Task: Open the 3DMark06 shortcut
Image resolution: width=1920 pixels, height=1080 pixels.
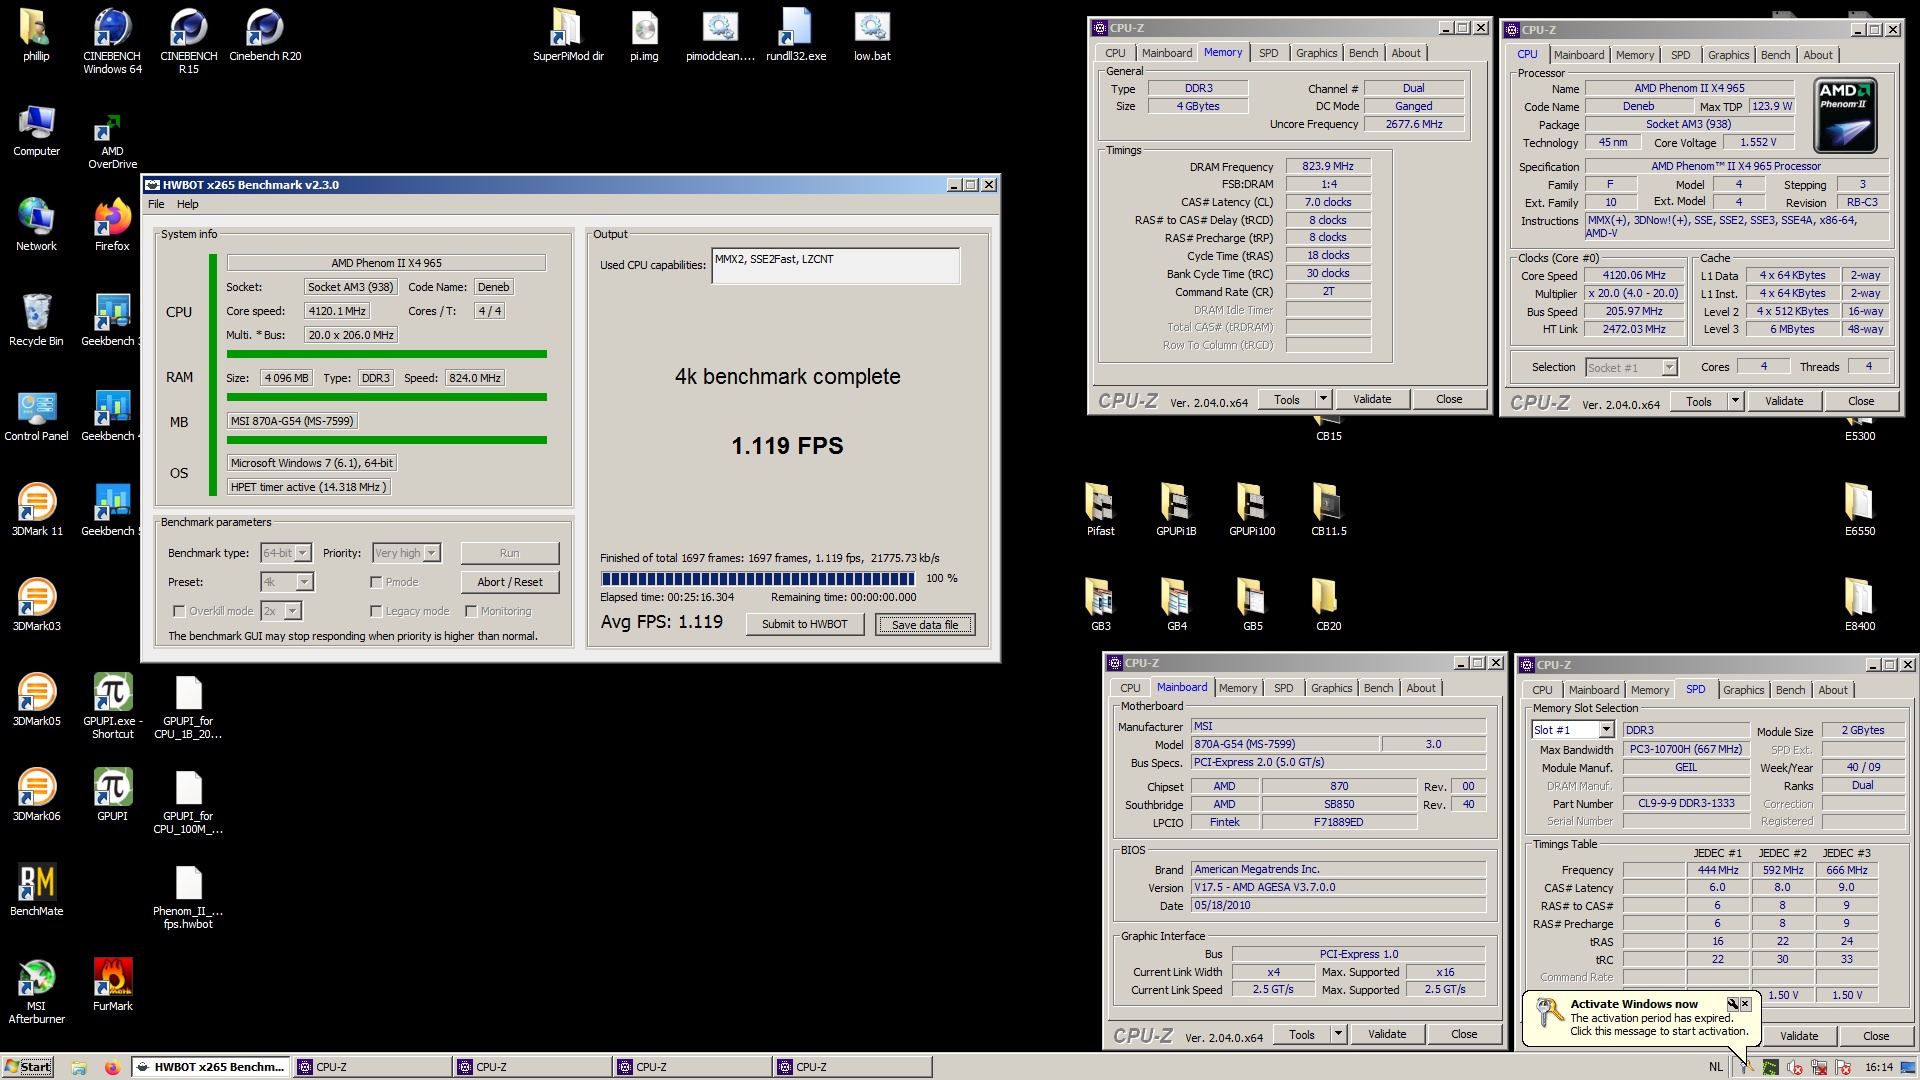Action: pyautogui.click(x=36, y=794)
